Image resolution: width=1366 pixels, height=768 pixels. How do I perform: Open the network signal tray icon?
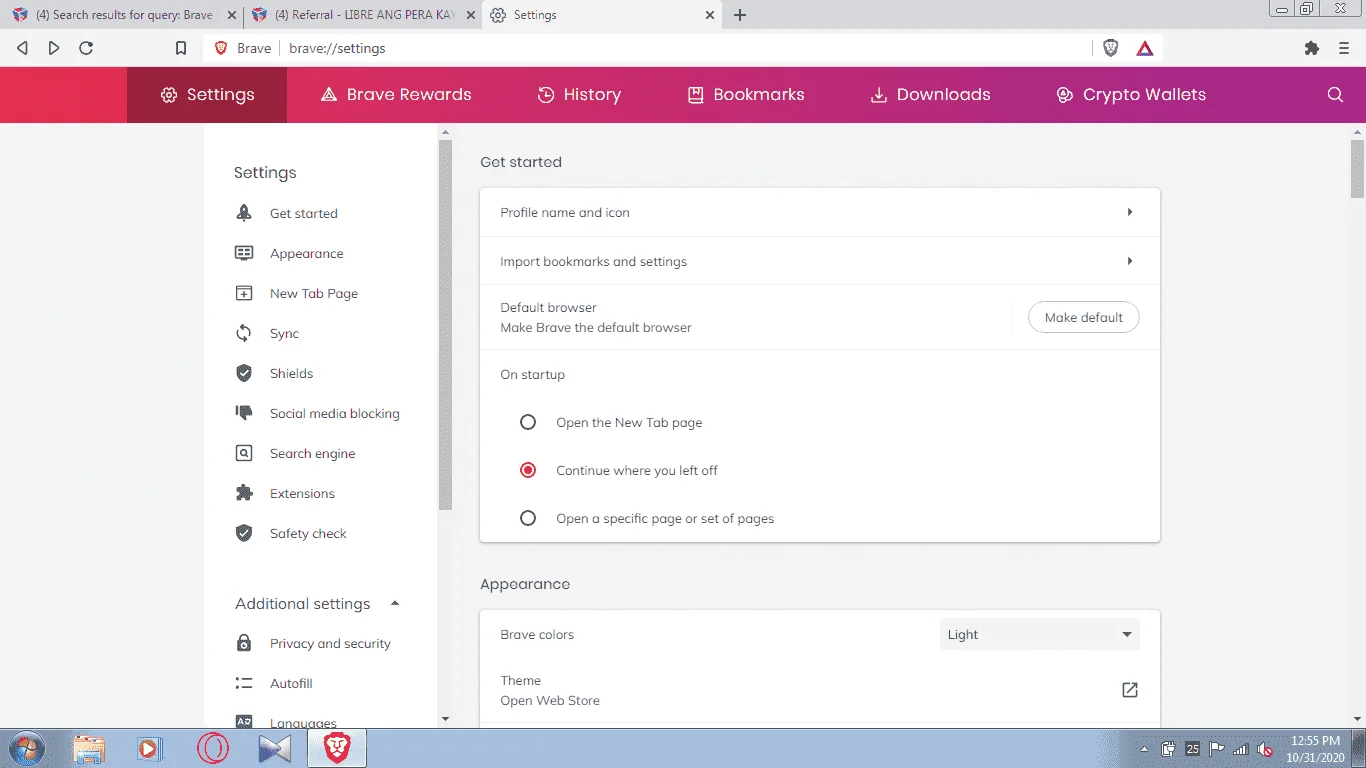click(x=1241, y=749)
